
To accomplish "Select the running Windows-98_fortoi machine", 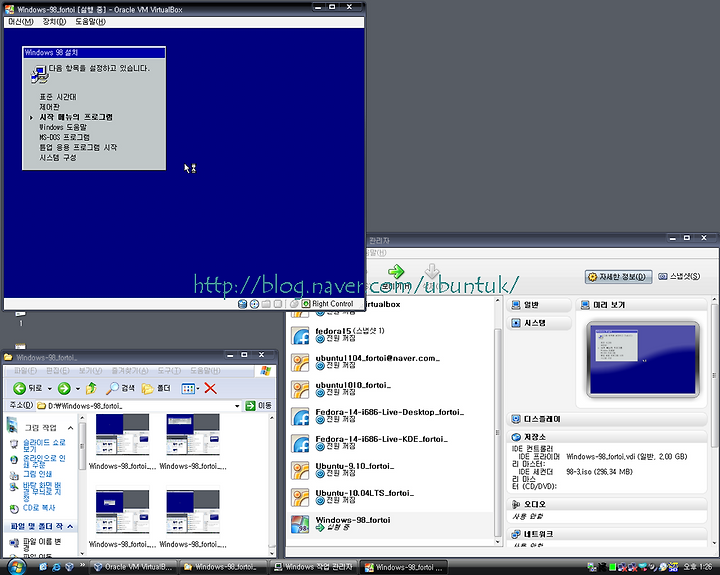I will point(390,524).
